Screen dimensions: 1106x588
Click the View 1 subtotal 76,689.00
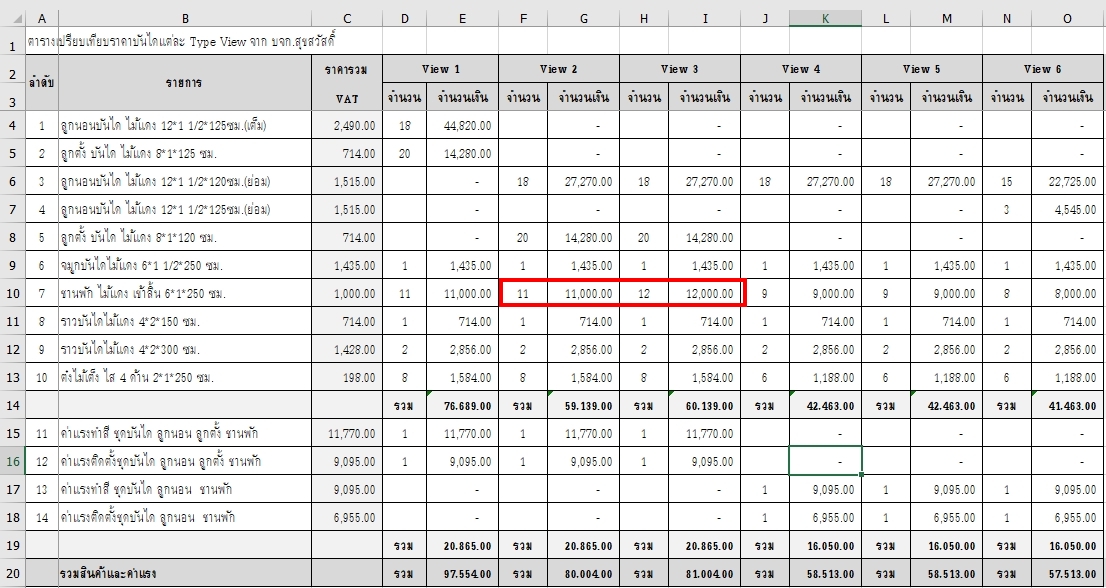point(462,406)
